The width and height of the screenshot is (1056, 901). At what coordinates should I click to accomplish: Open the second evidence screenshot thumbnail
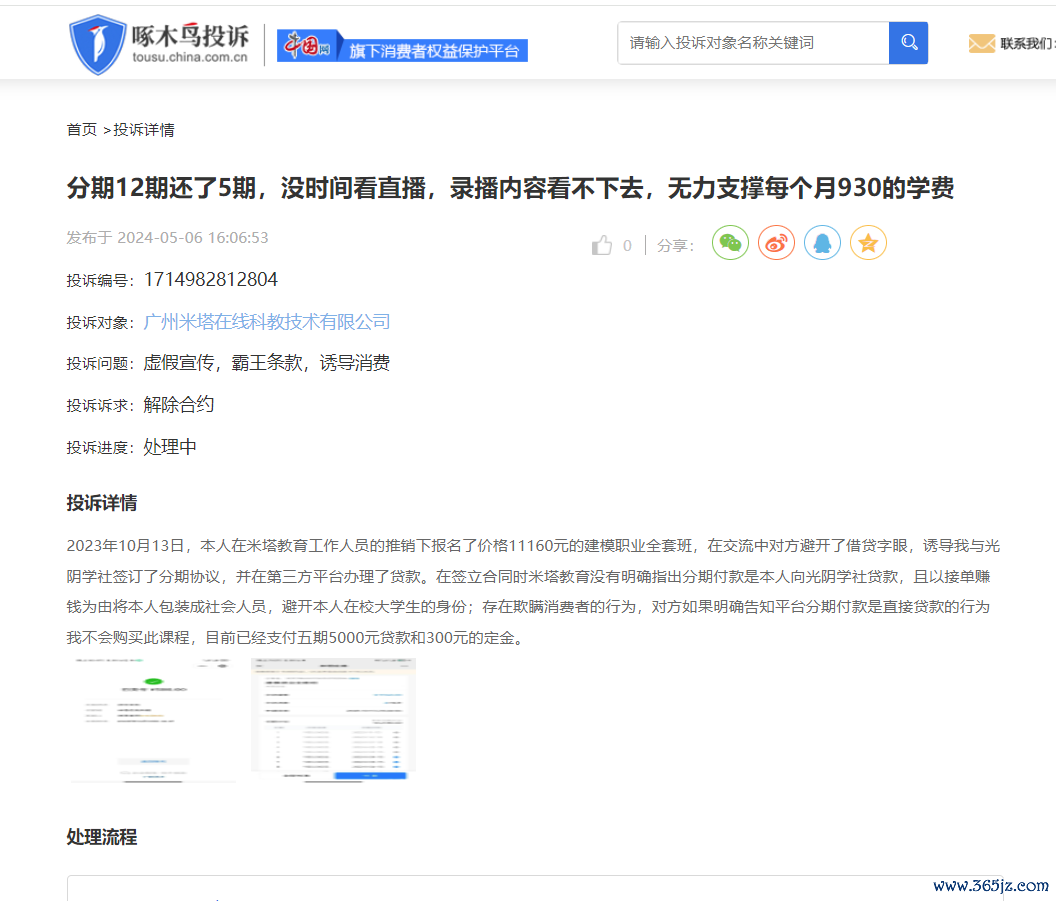click(x=333, y=719)
